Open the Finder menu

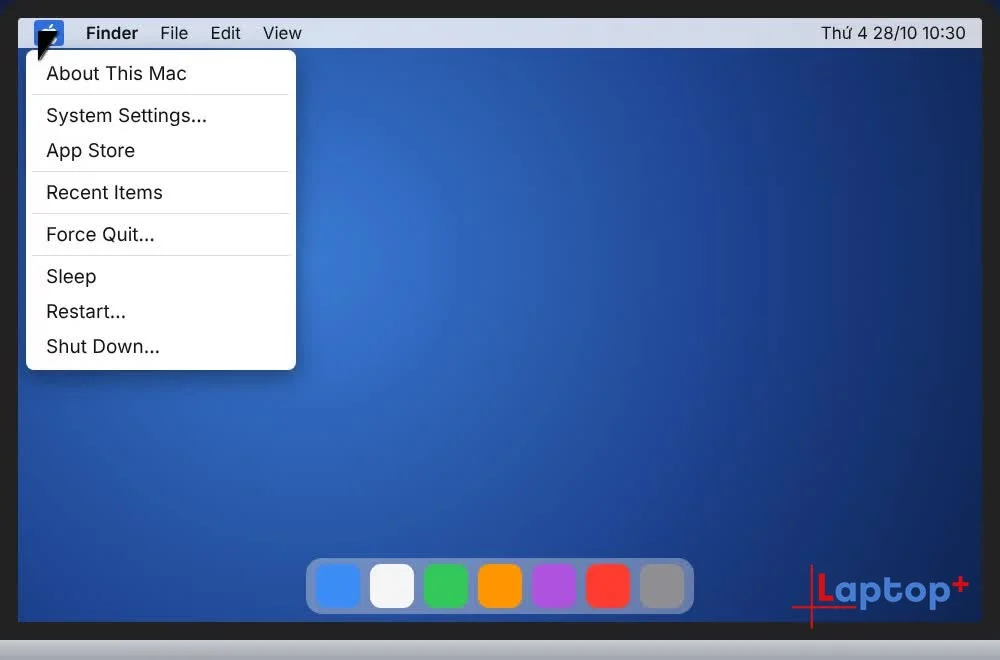tap(112, 33)
